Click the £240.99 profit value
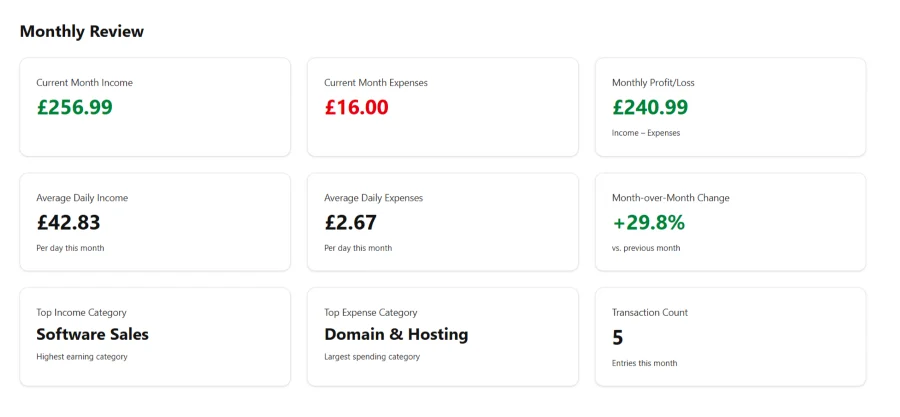Viewport: 900px width, 417px height. tap(650, 107)
